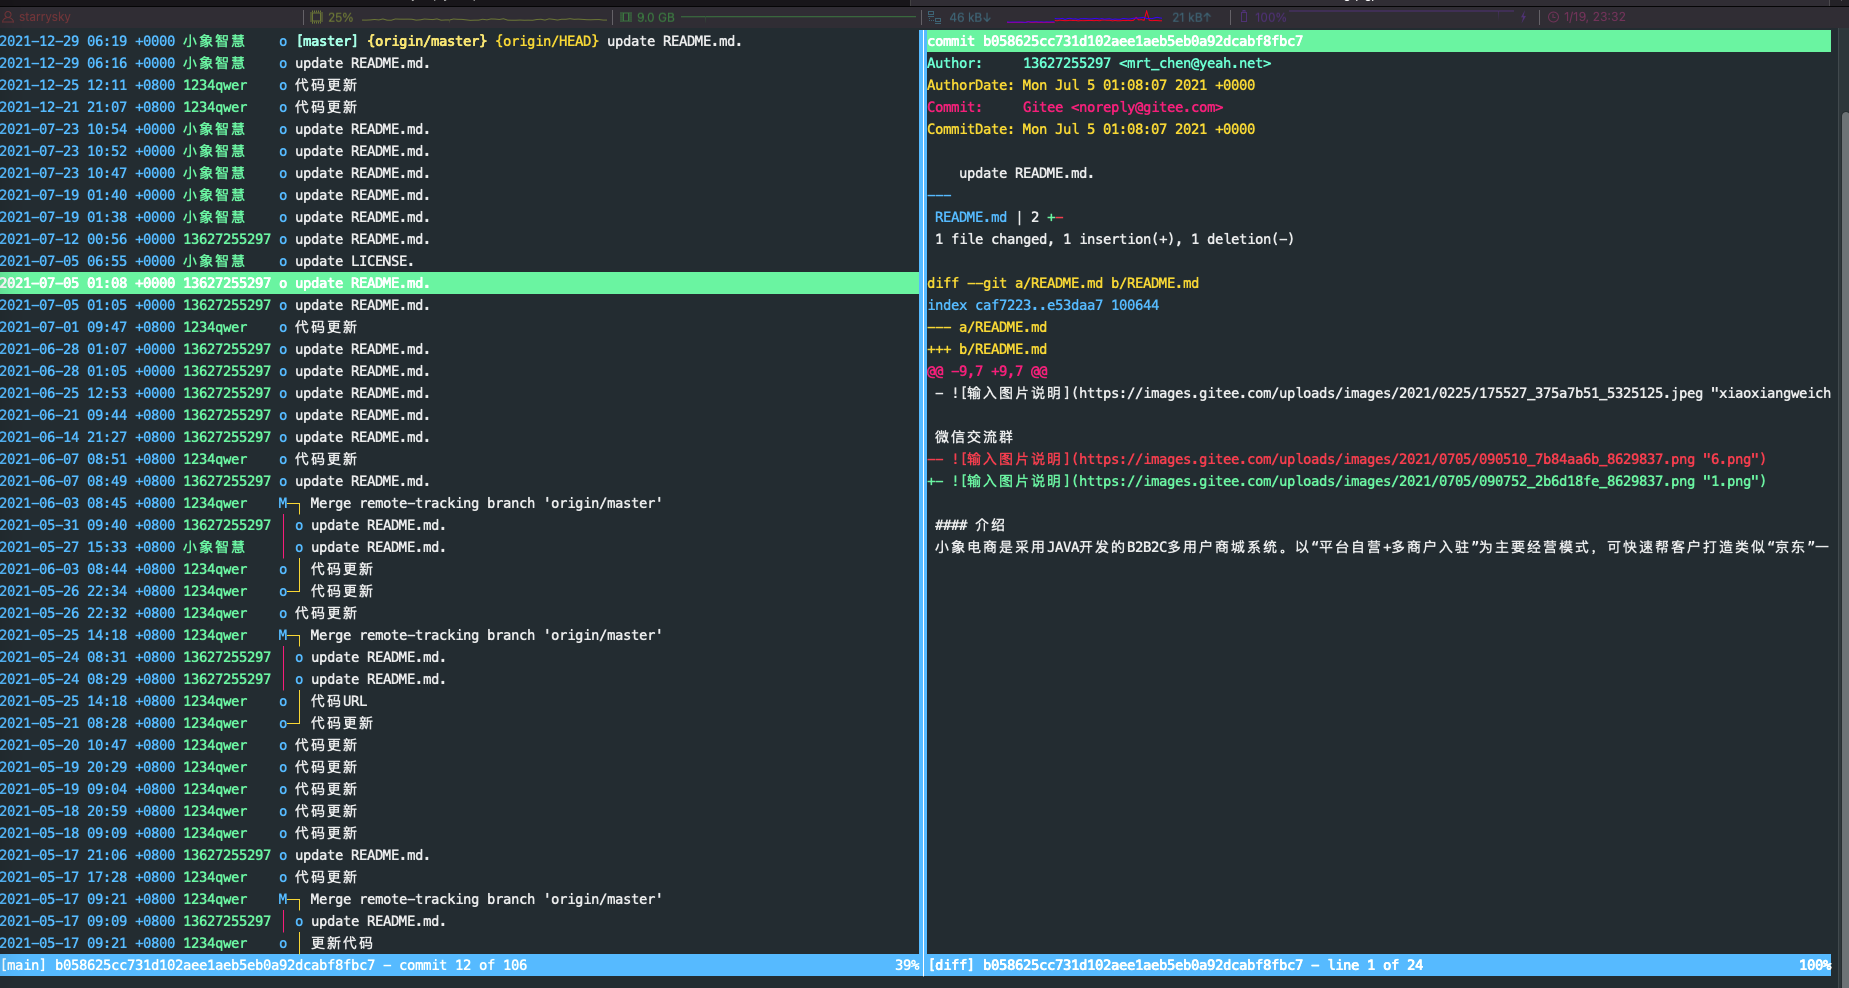Click the 'diff --git a/README.md' header line

pos(1063,283)
